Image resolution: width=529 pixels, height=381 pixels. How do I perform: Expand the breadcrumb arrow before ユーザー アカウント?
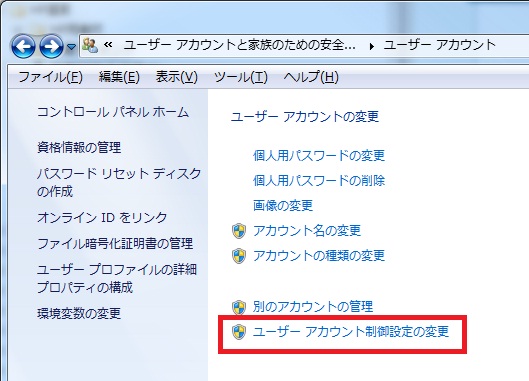tap(371, 46)
